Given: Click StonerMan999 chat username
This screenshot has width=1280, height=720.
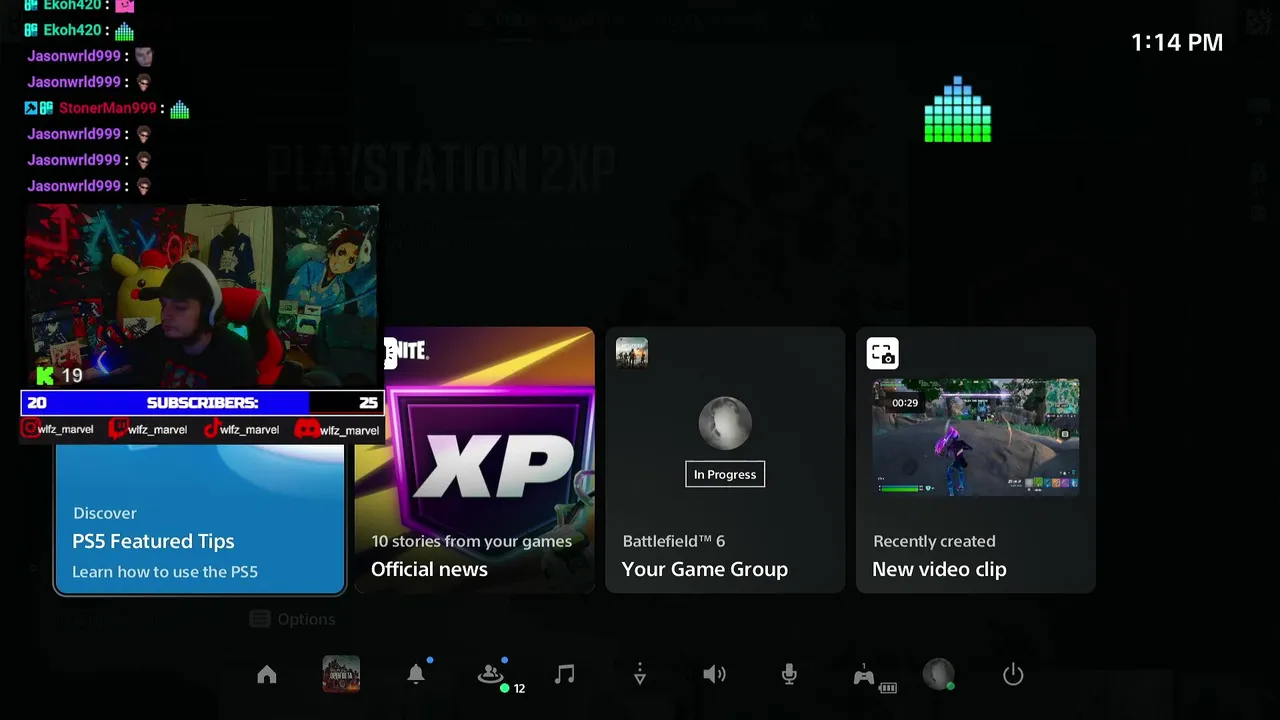Looking at the screenshot, I should pos(108,108).
